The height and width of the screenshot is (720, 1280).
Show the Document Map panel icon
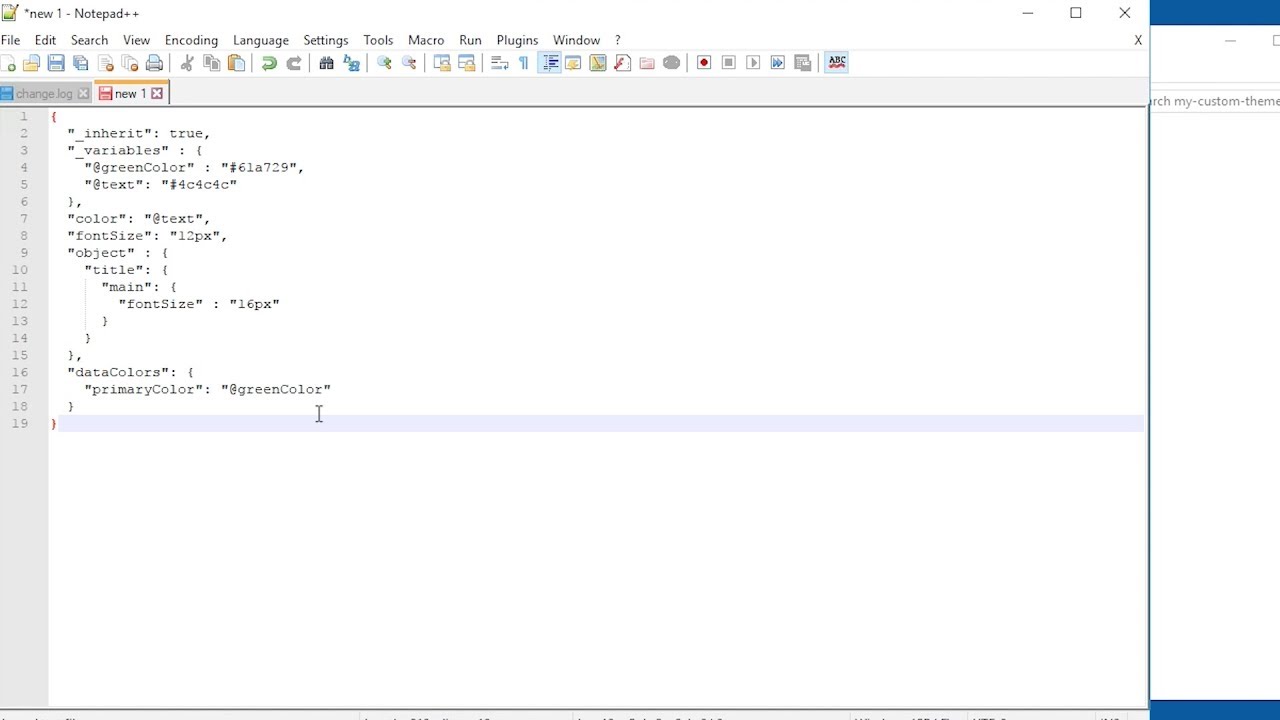[x=598, y=63]
